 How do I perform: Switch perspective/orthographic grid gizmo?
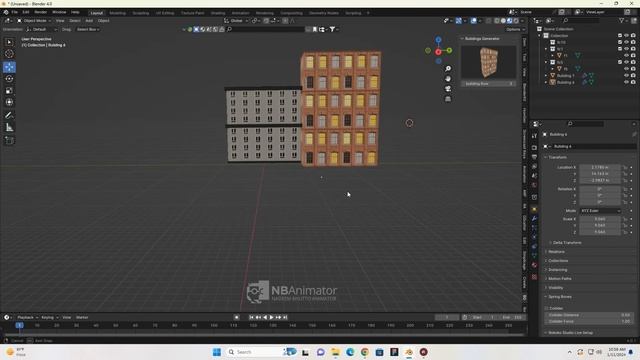(448, 99)
